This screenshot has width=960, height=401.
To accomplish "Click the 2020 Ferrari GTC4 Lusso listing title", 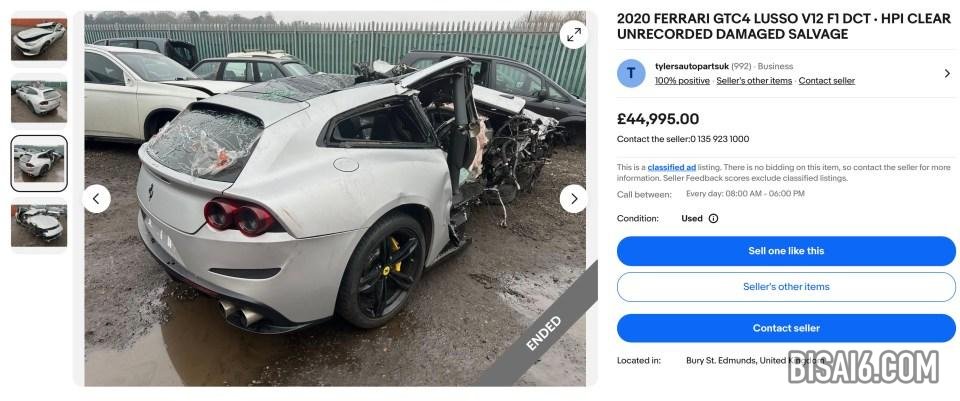I will pos(784,26).
